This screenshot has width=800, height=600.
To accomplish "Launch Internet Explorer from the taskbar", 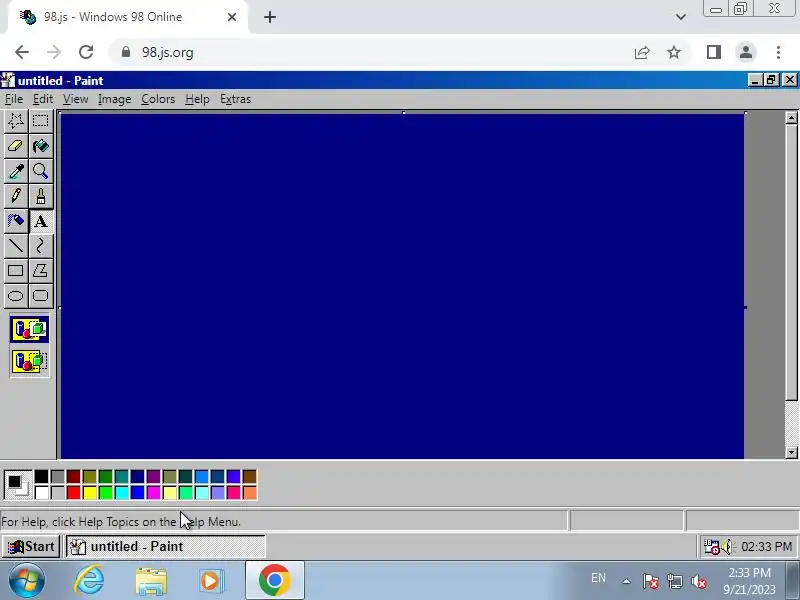I will 89,580.
